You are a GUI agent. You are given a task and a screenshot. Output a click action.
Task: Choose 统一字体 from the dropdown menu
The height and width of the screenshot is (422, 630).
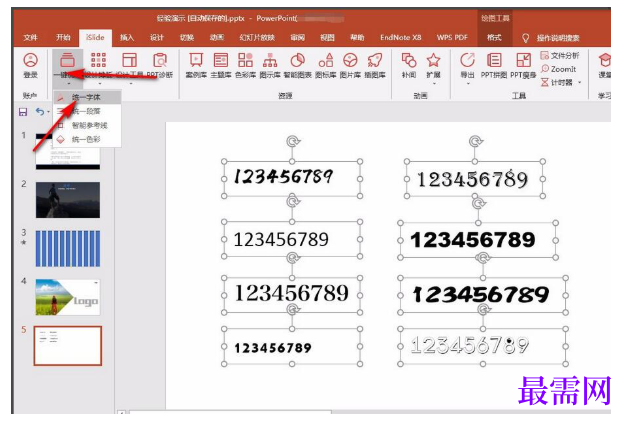tap(87, 97)
